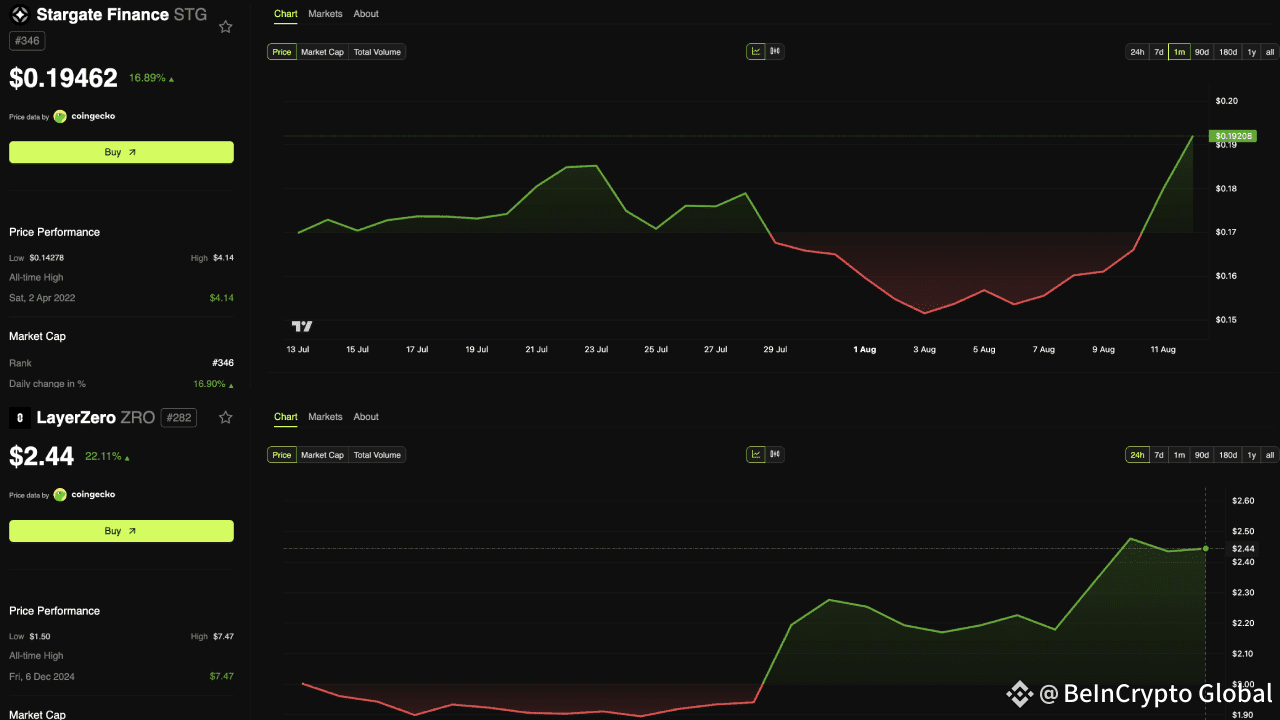
Task: Click the Stargate Finance logo icon
Action: tap(19, 15)
